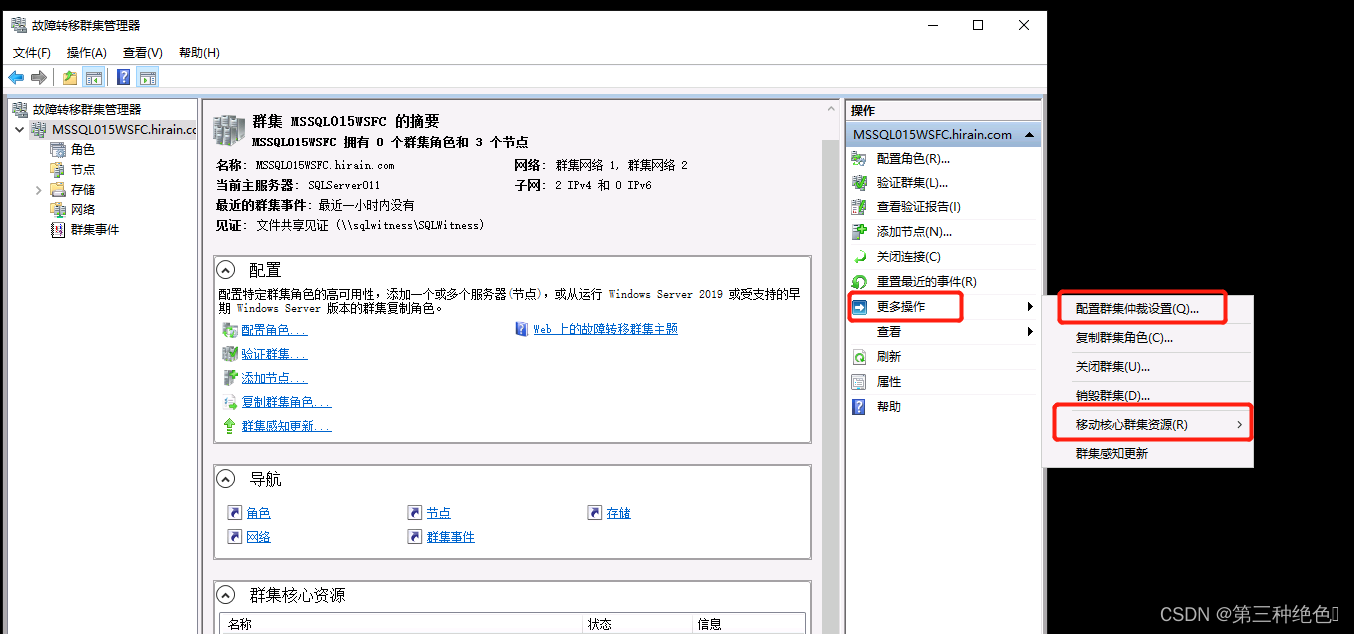This screenshot has height=634, width=1354.
Task: Open the Web 上的故障转移群集主题 link
Action: click(605, 329)
